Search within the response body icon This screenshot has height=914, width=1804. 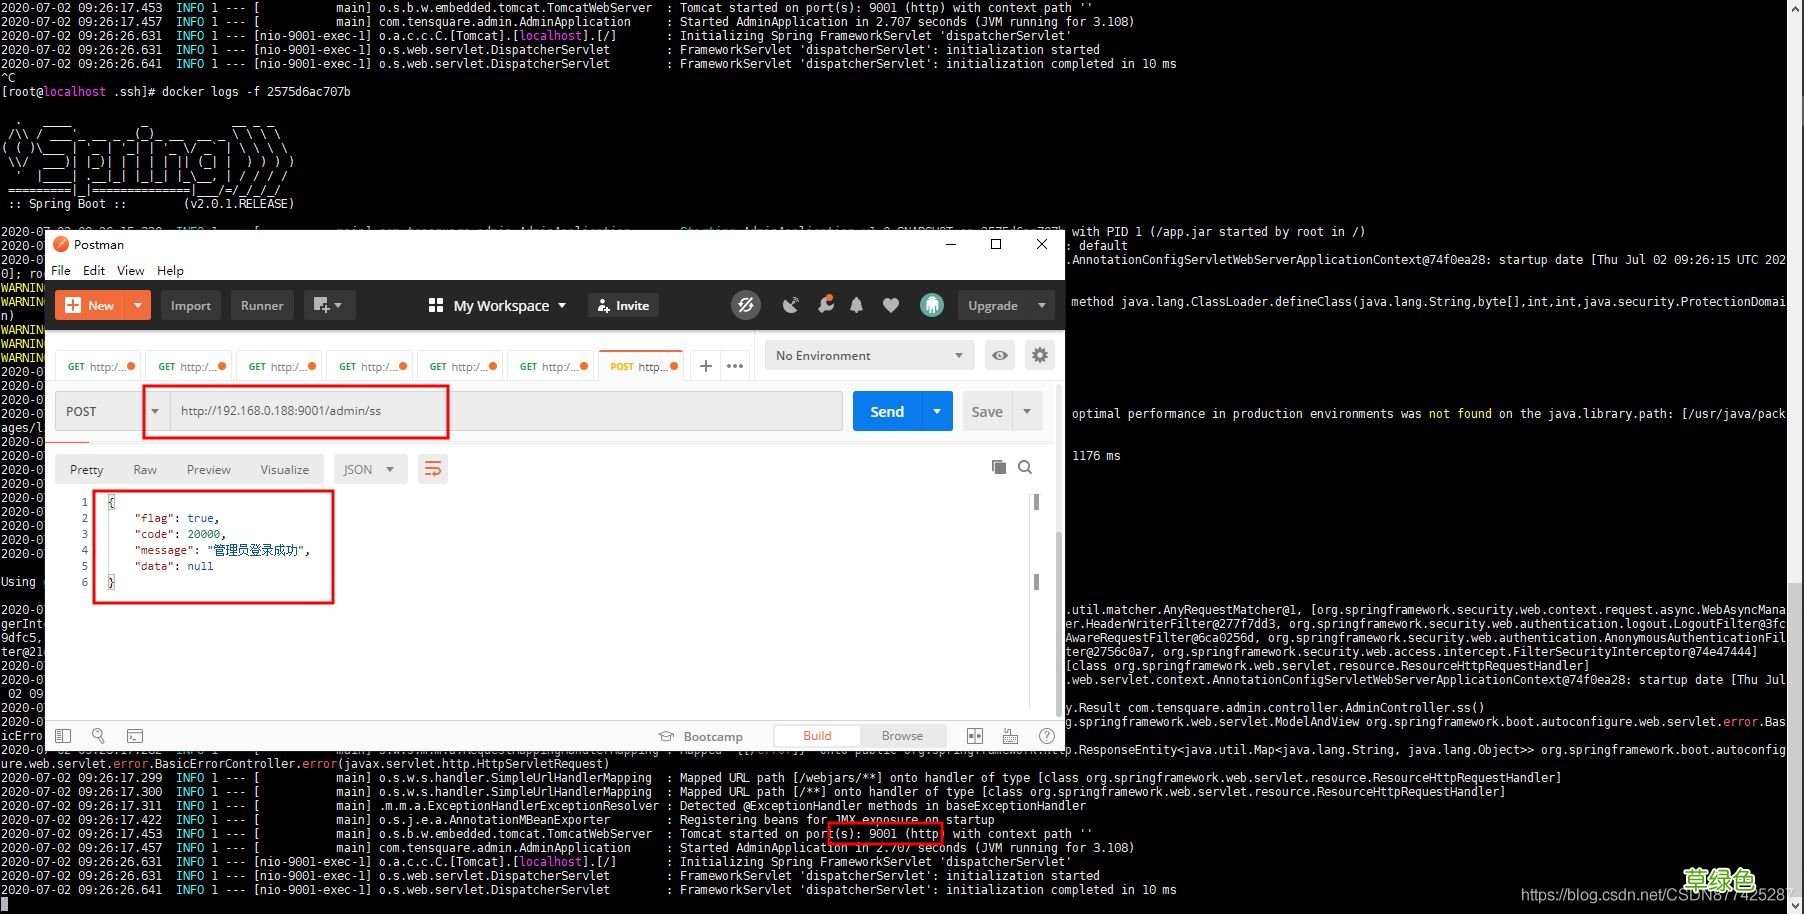(x=1025, y=467)
